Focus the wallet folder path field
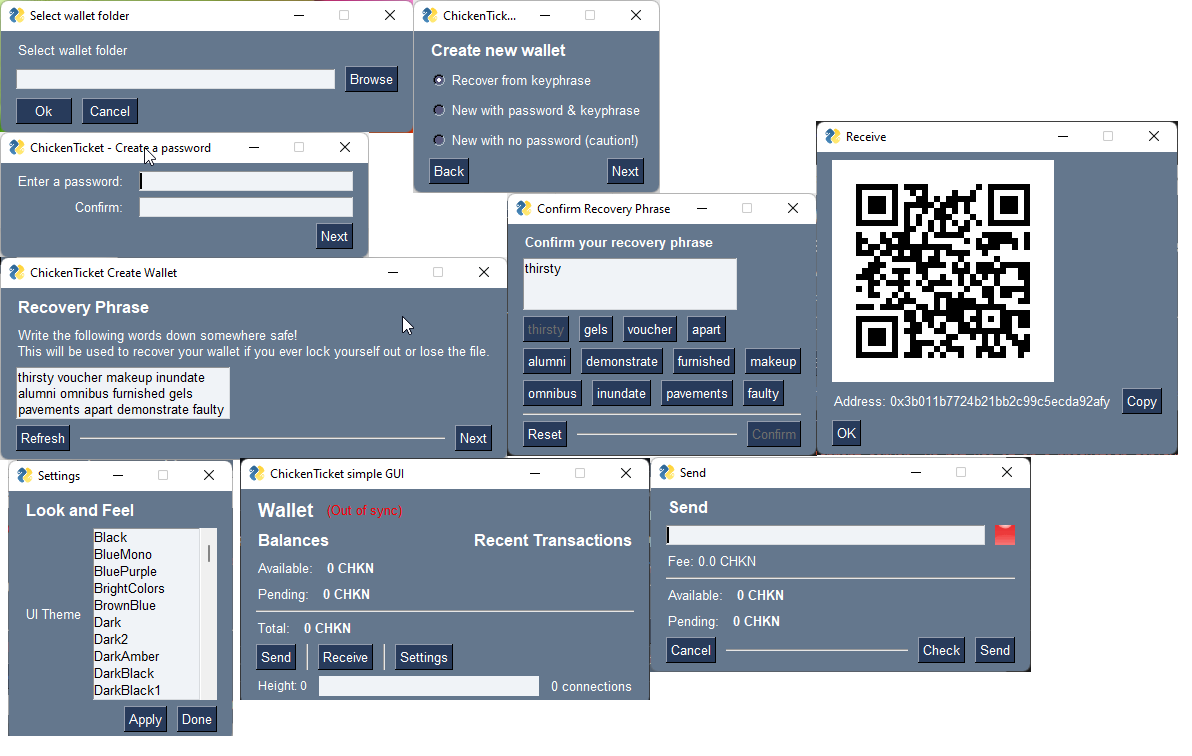 tap(176, 80)
